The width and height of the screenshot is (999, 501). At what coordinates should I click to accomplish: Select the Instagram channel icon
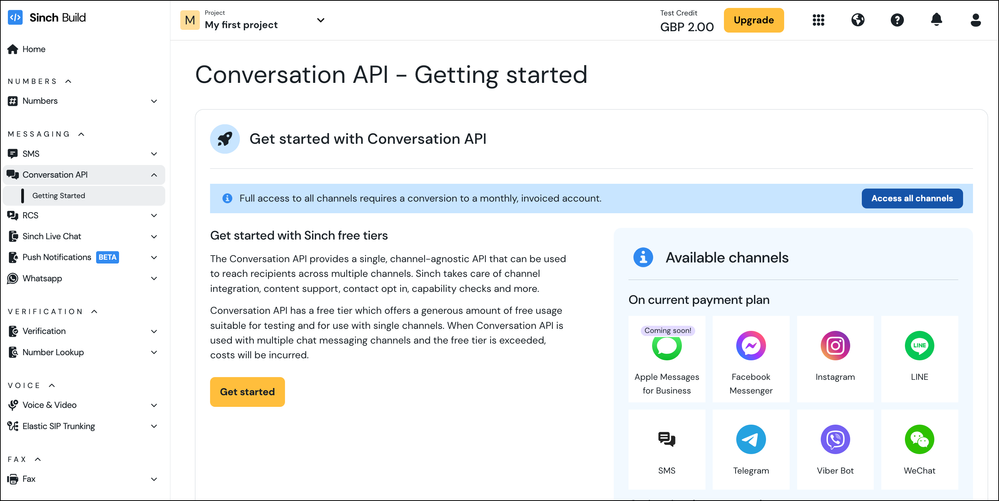pos(835,345)
